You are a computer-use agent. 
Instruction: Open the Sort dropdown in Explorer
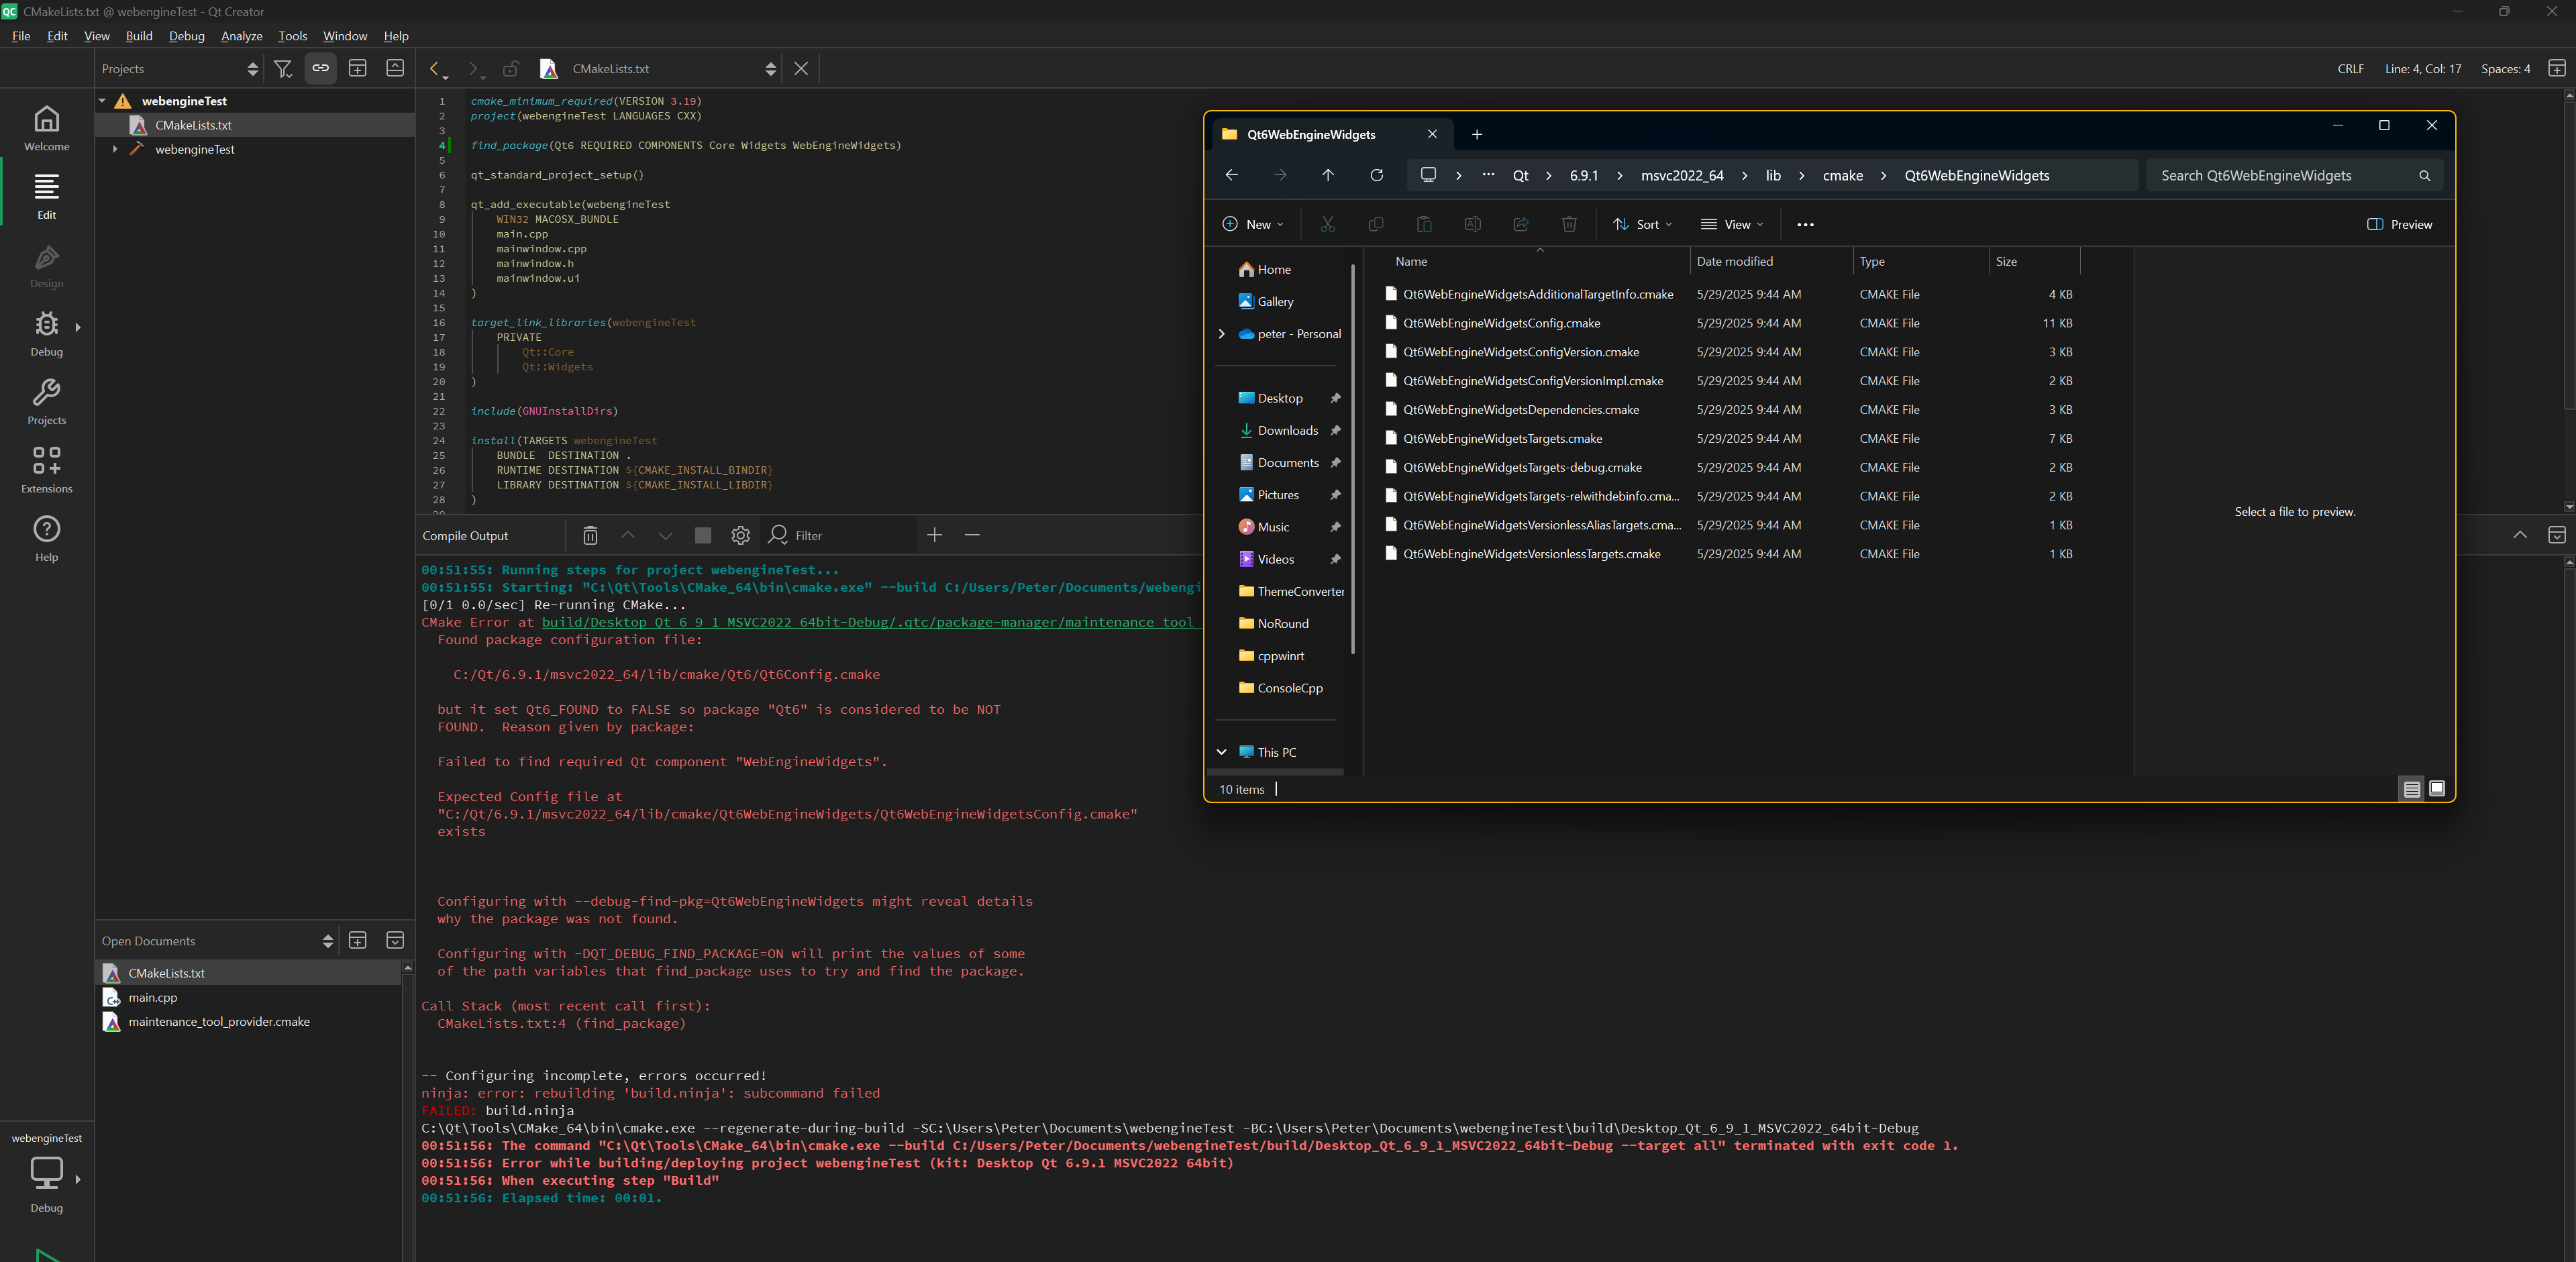coord(1642,224)
